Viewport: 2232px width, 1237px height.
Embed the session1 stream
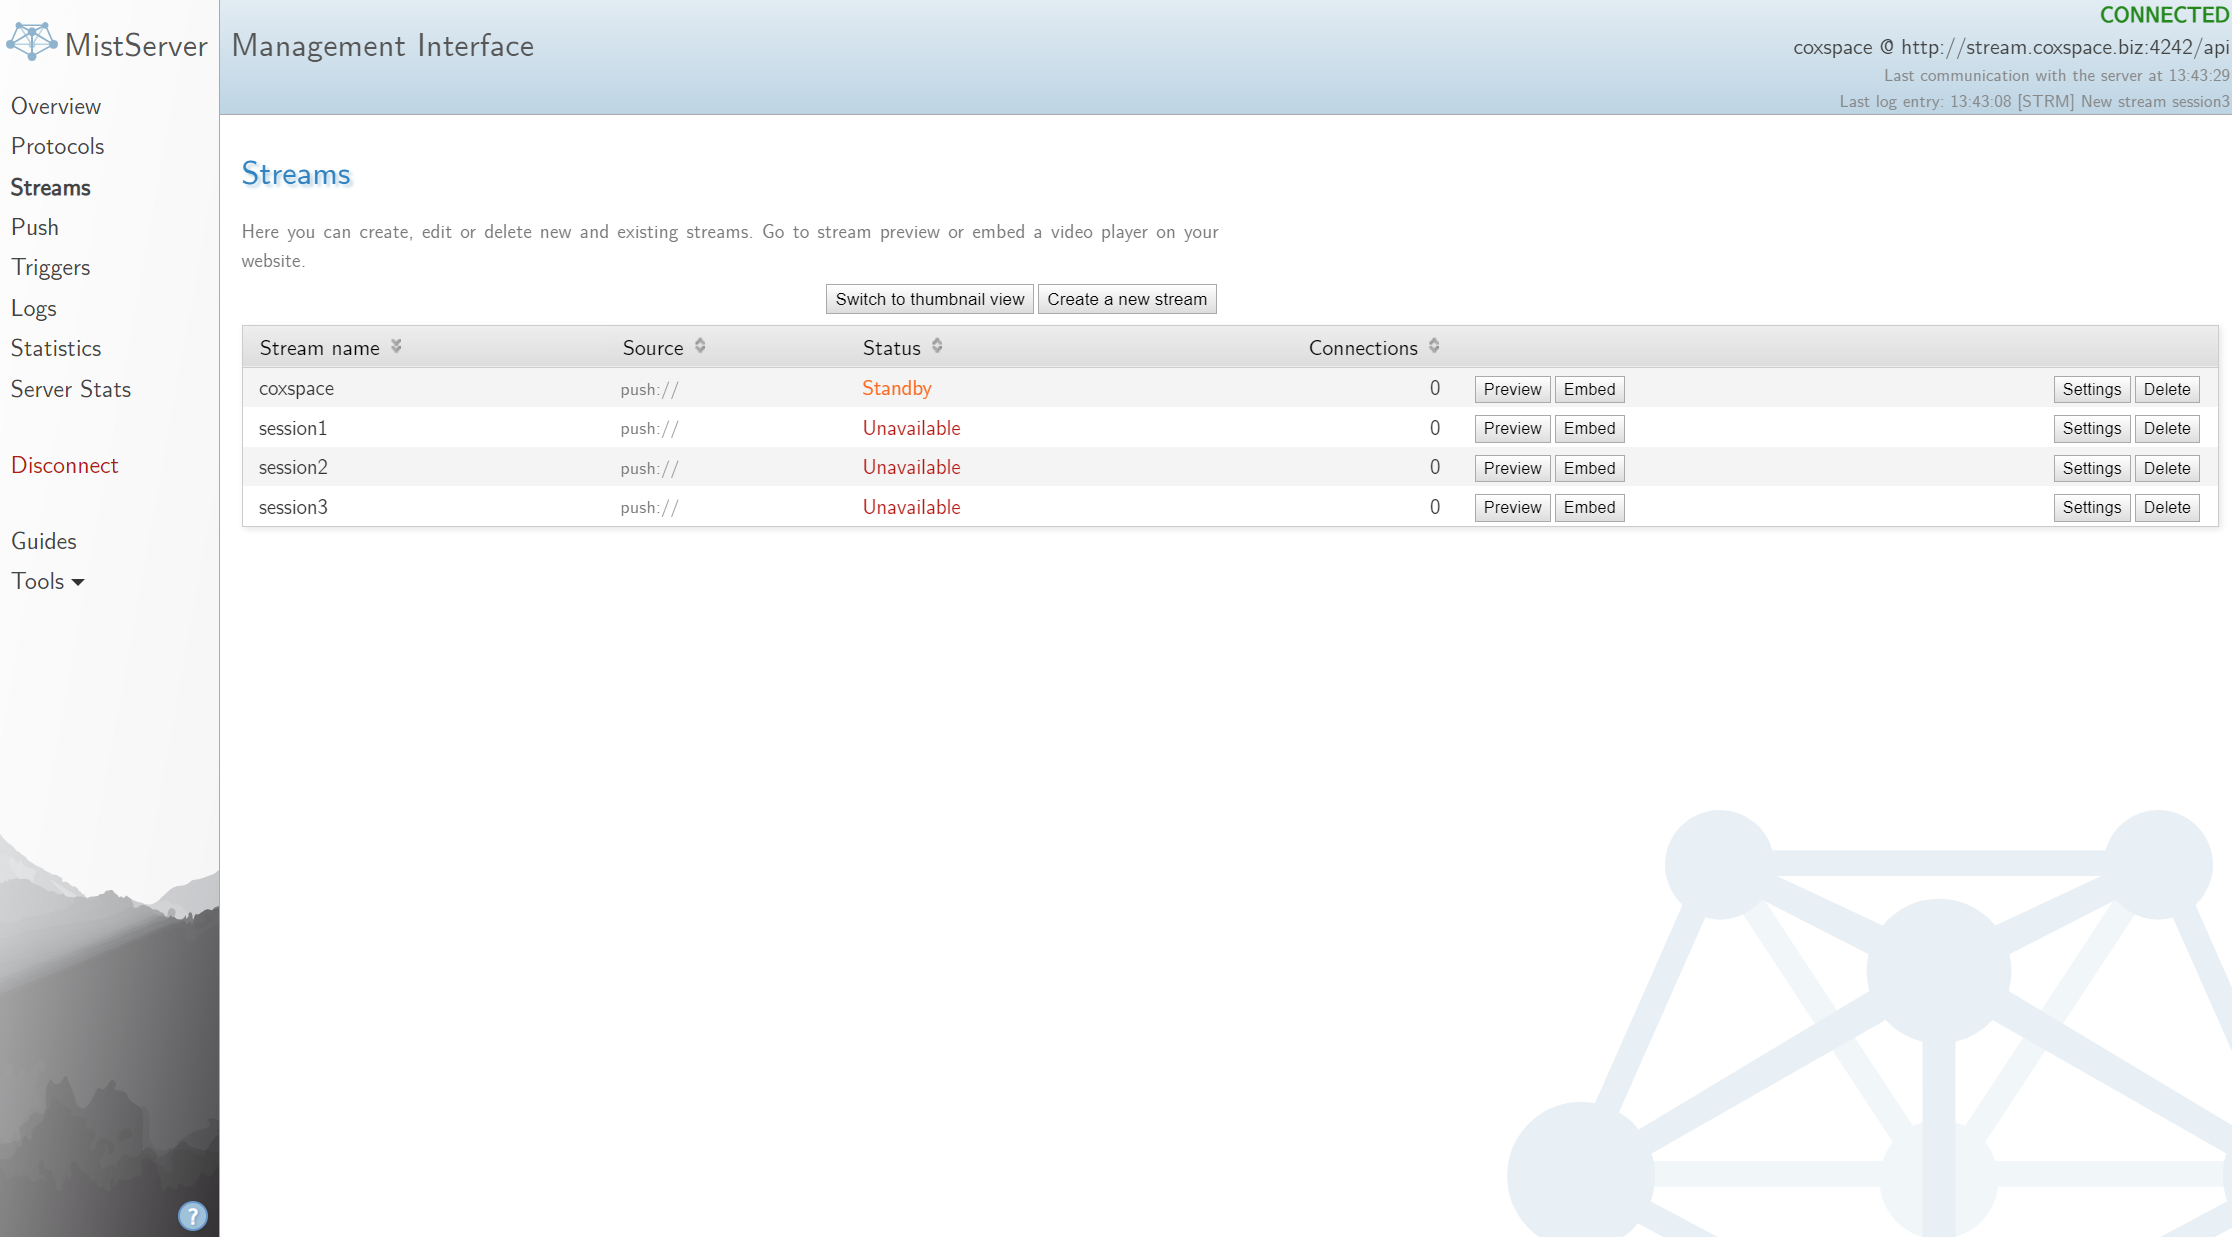click(1589, 428)
